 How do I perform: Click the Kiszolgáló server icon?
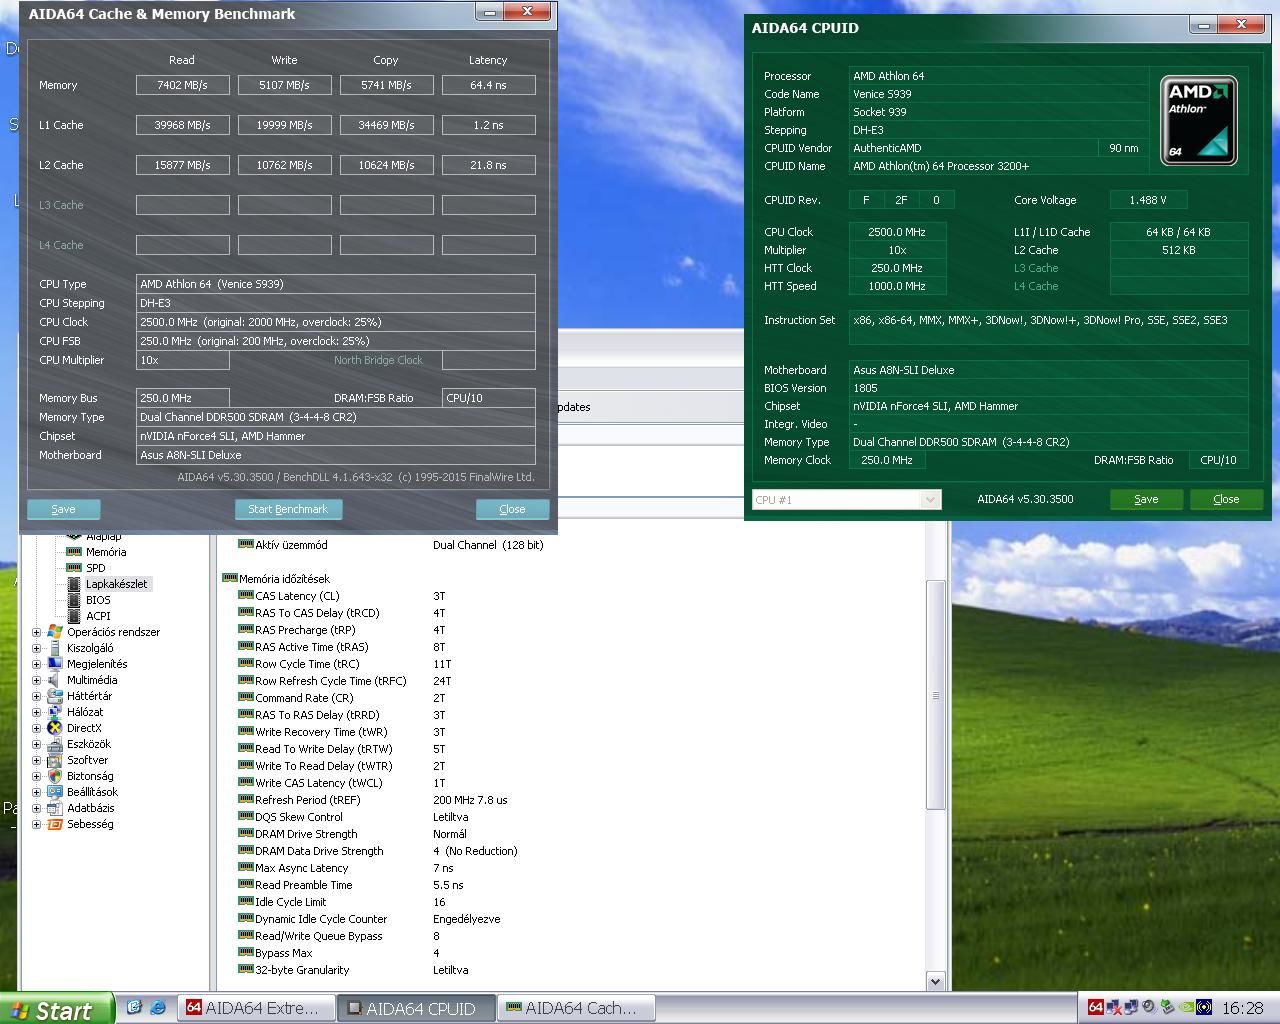[x=55, y=648]
